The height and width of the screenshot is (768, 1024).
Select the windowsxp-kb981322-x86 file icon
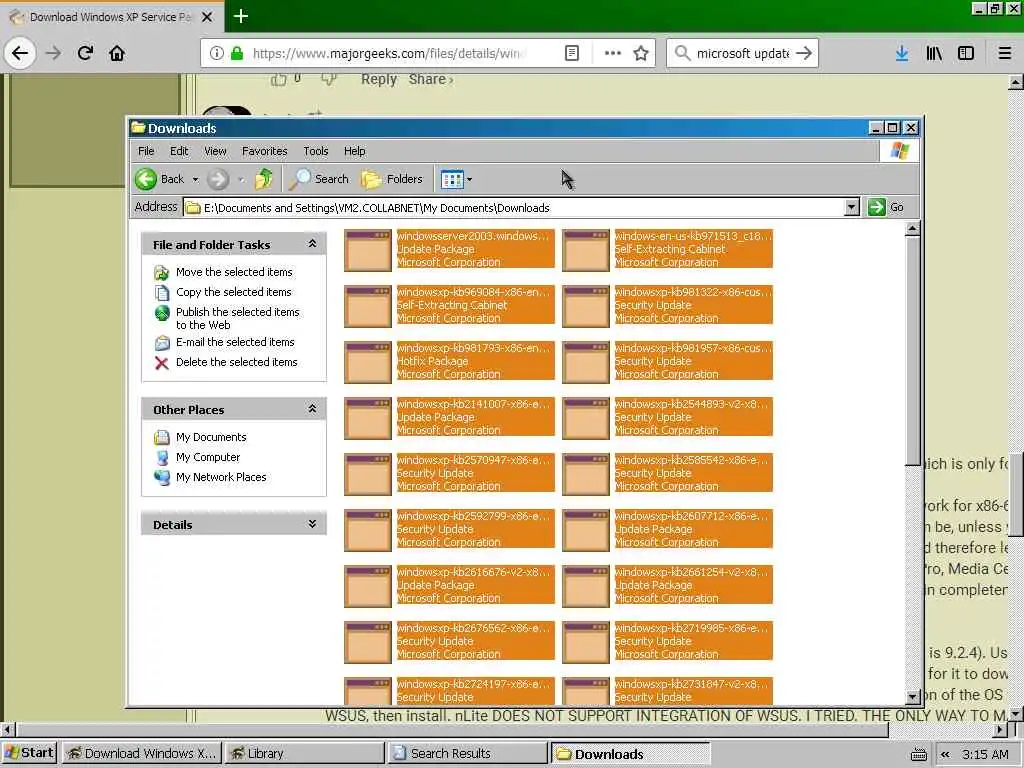tap(586, 306)
